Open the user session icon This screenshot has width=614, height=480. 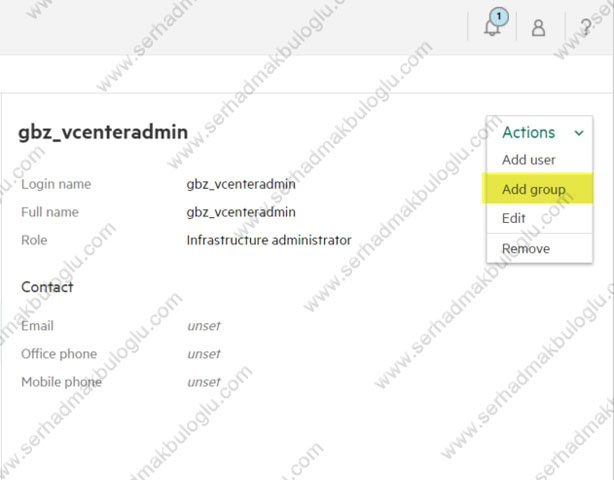[x=538, y=28]
